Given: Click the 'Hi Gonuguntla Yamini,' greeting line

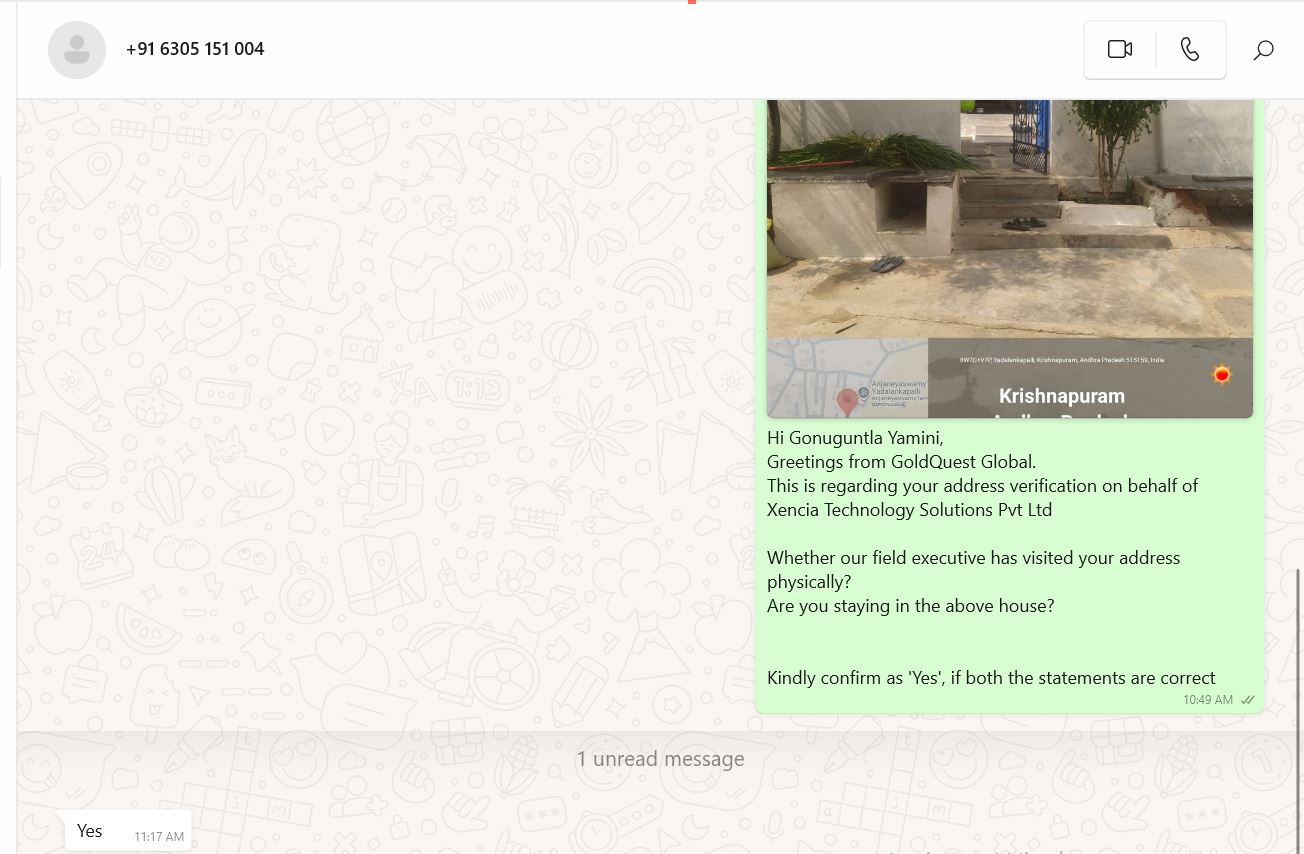Looking at the screenshot, I should pyautogui.click(x=855, y=437).
